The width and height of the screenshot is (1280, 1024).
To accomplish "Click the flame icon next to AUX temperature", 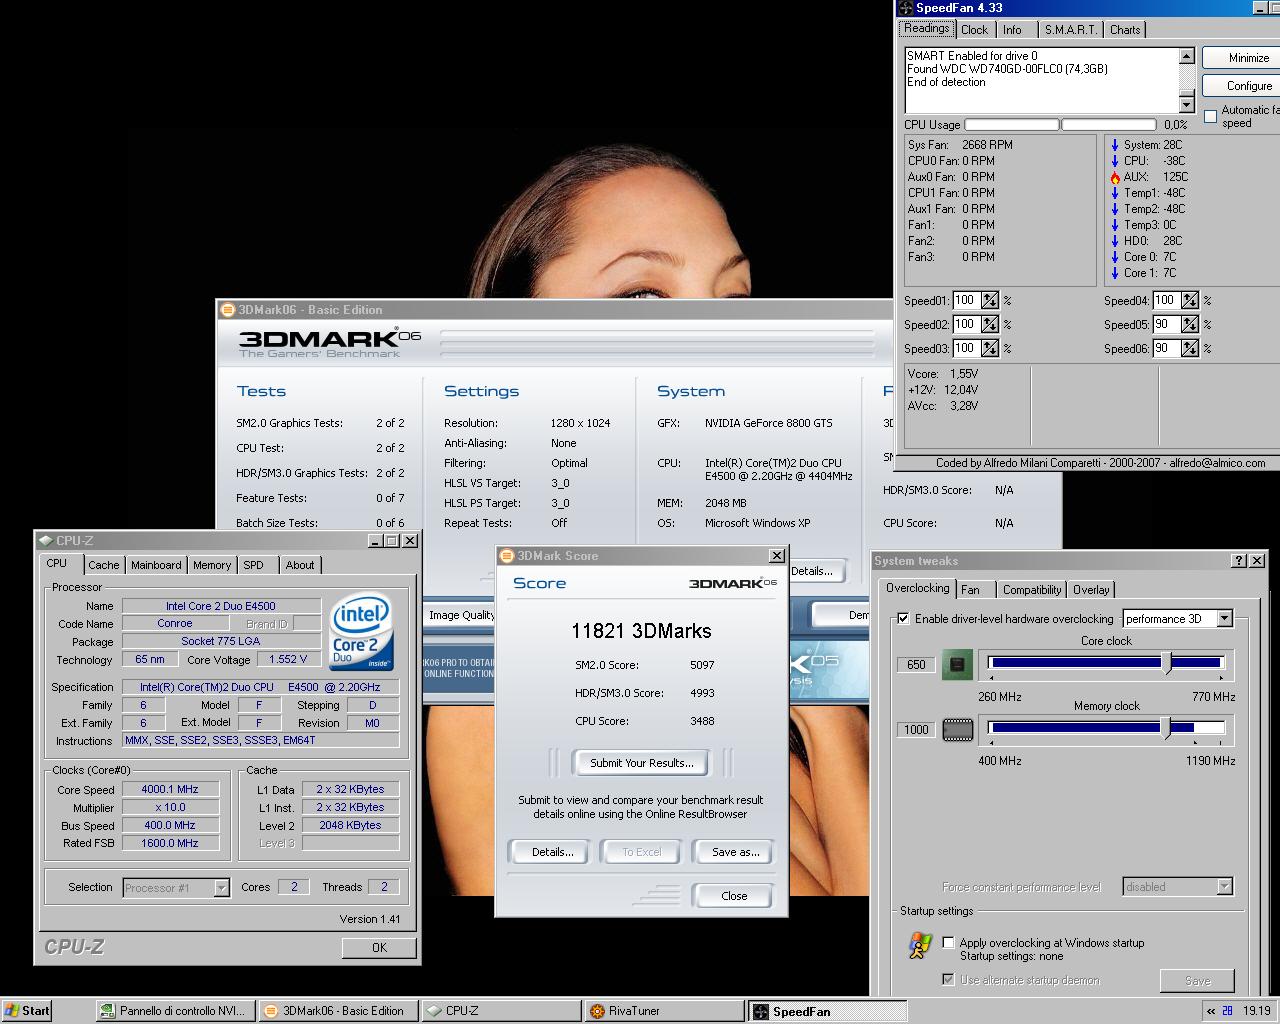I will [x=1115, y=177].
